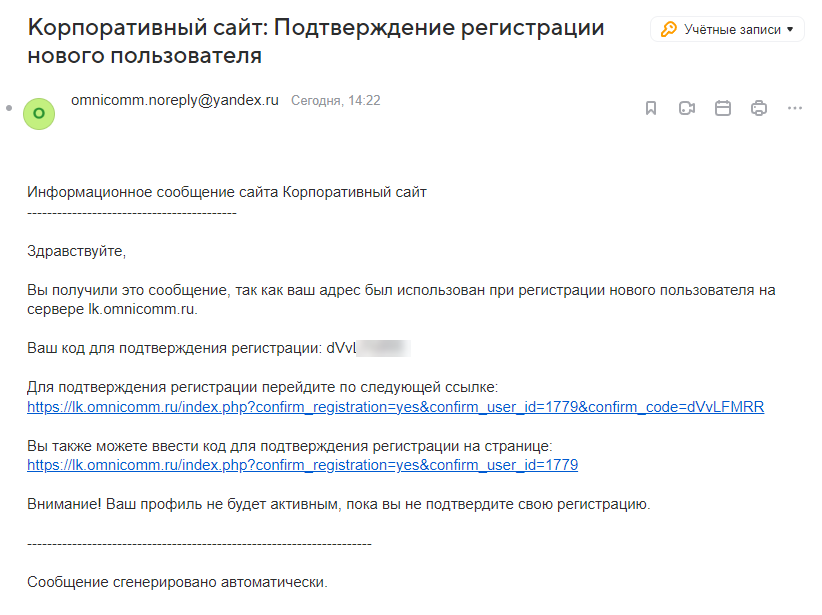Click the footer text Сообщение сгенерировано автоматически
Viewport: 822px width, 615px height.
tap(177, 582)
